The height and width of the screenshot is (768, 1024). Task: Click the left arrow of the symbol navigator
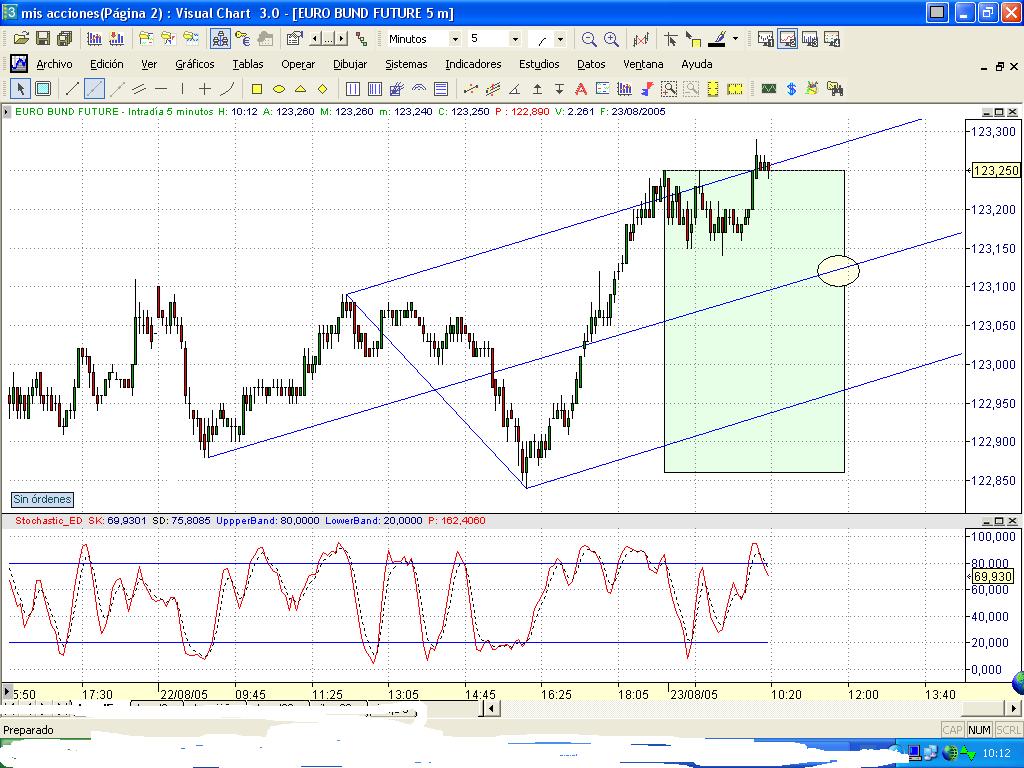pos(315,39)
